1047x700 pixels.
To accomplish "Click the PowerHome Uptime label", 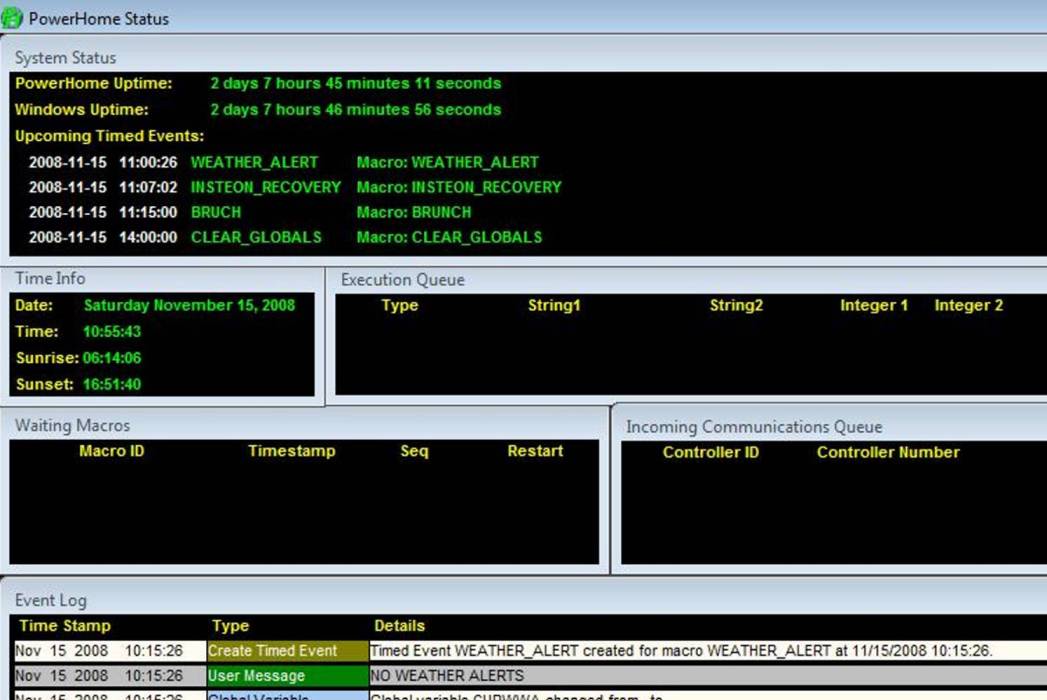I will pyautogui.click(x=93, y=83).
